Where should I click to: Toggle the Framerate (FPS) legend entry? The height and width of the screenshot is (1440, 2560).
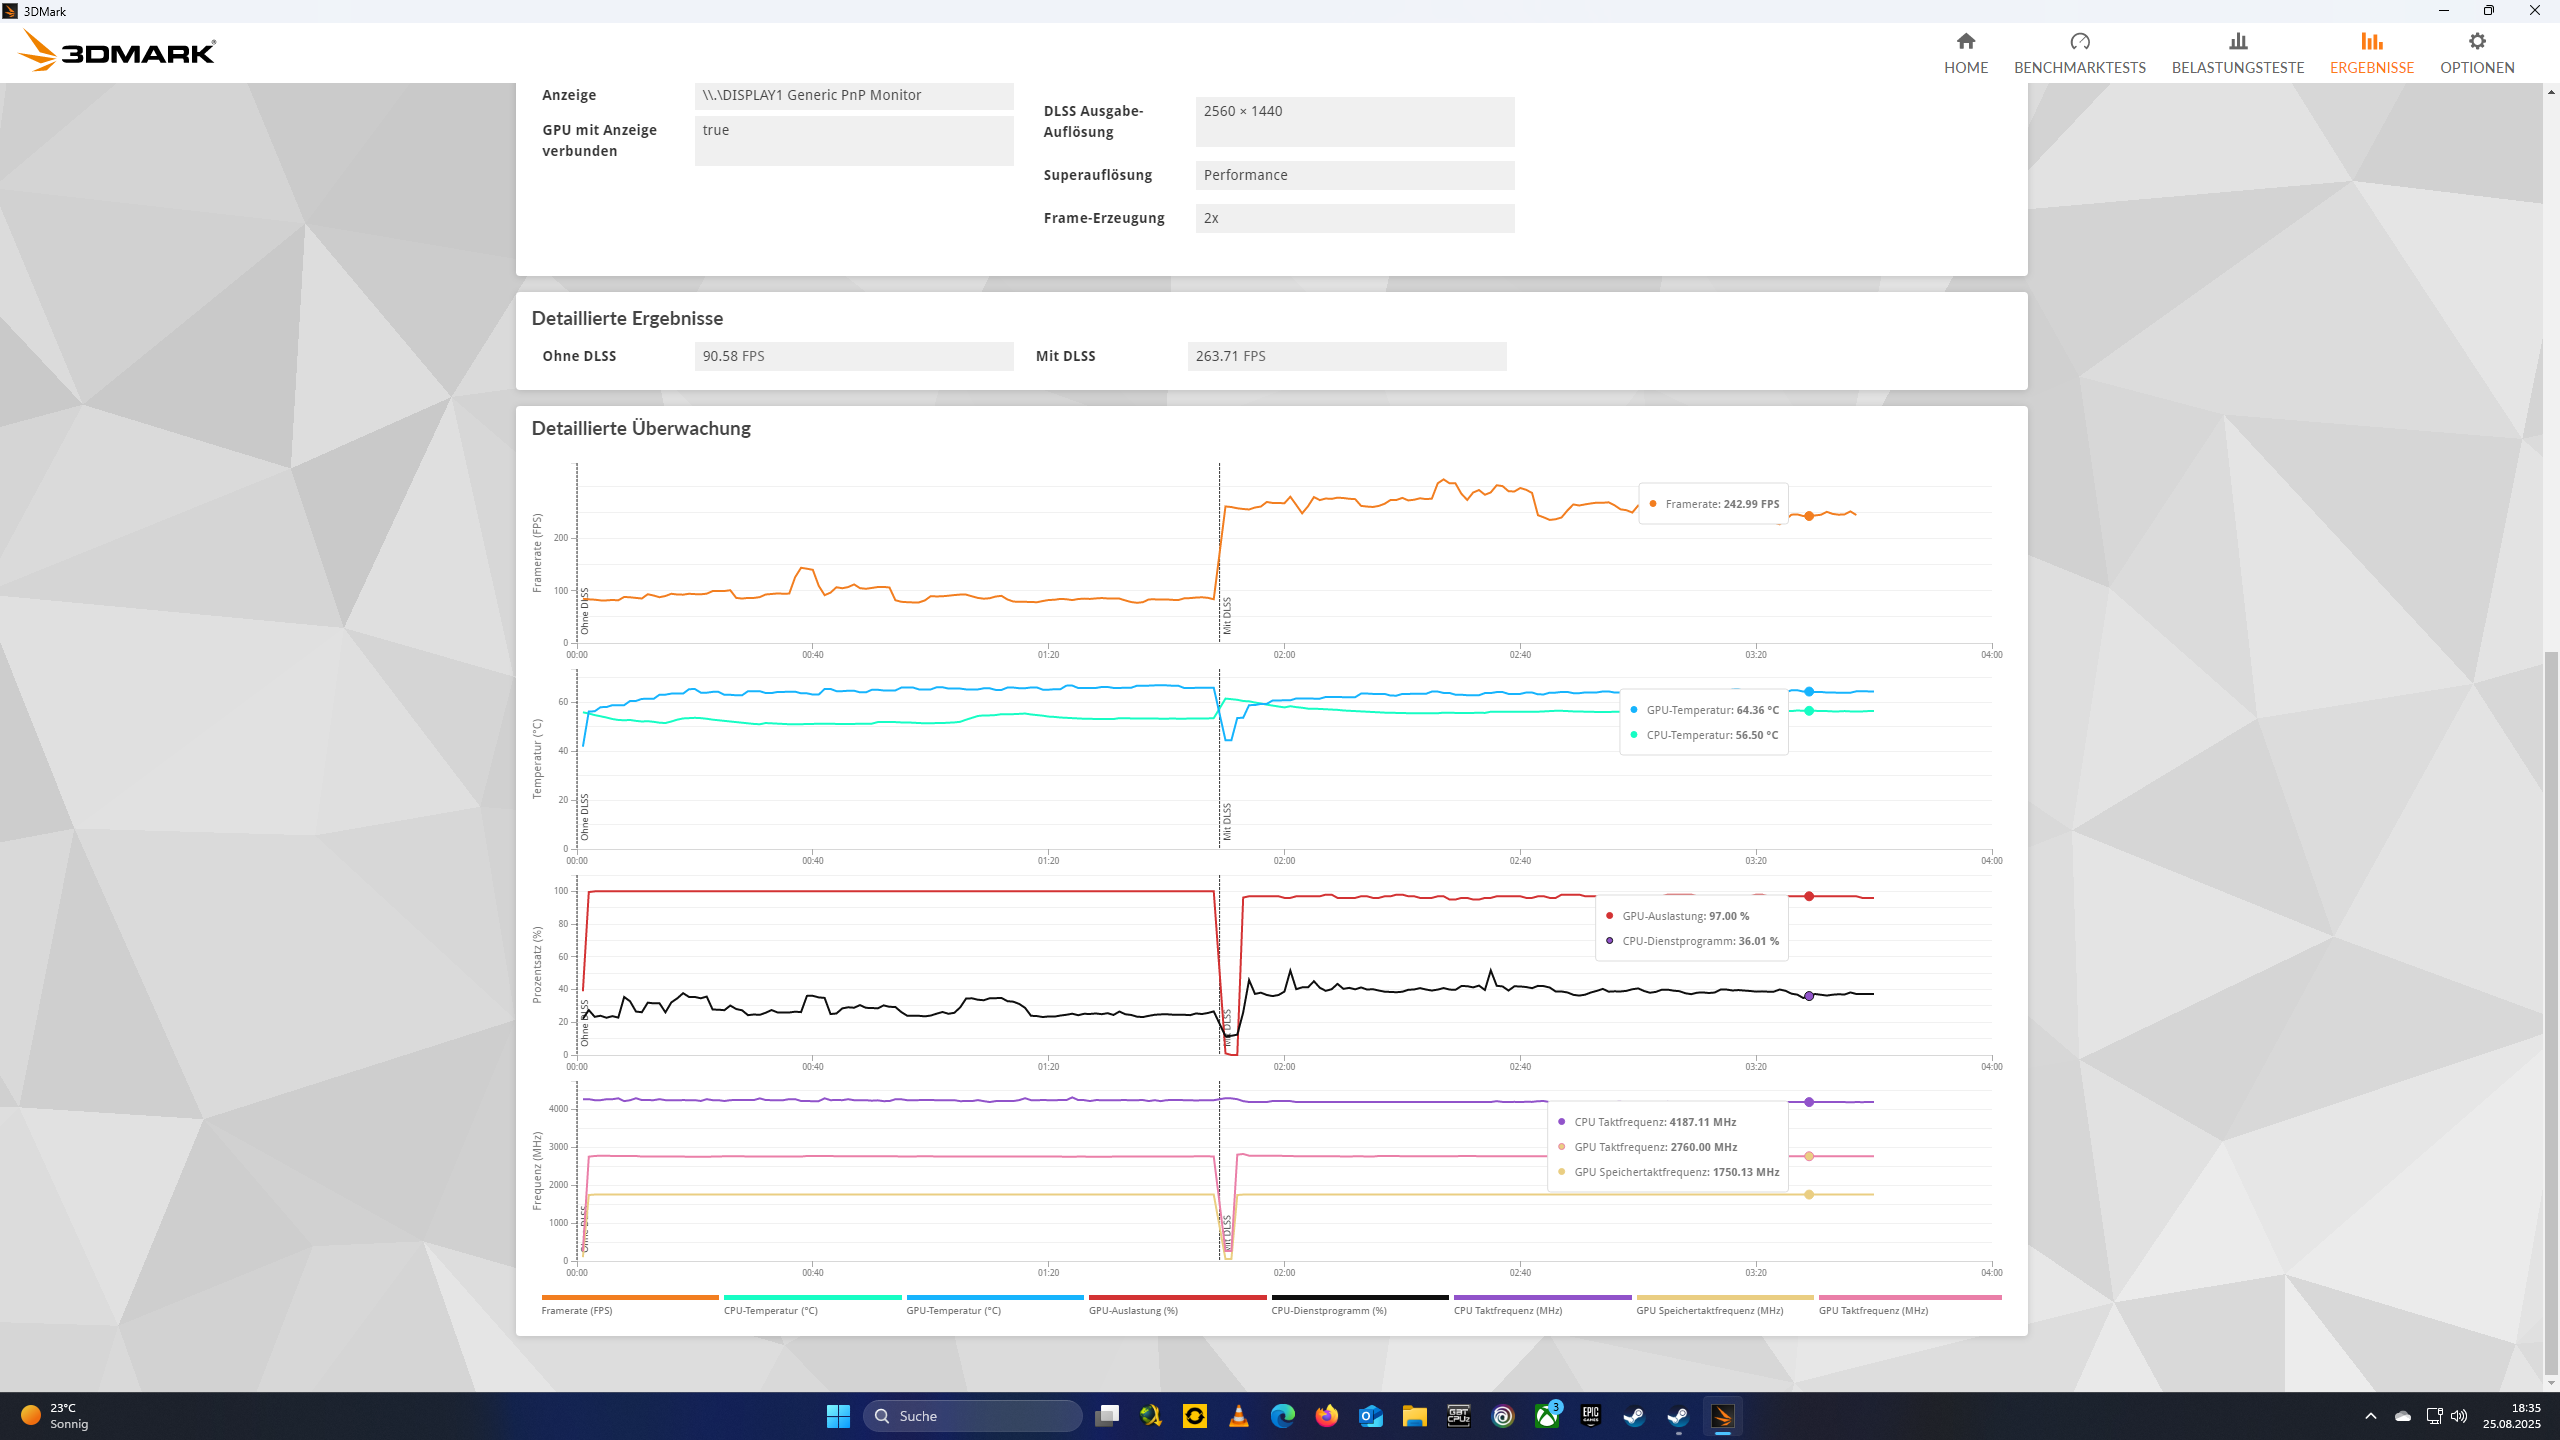pos(577,1310)
